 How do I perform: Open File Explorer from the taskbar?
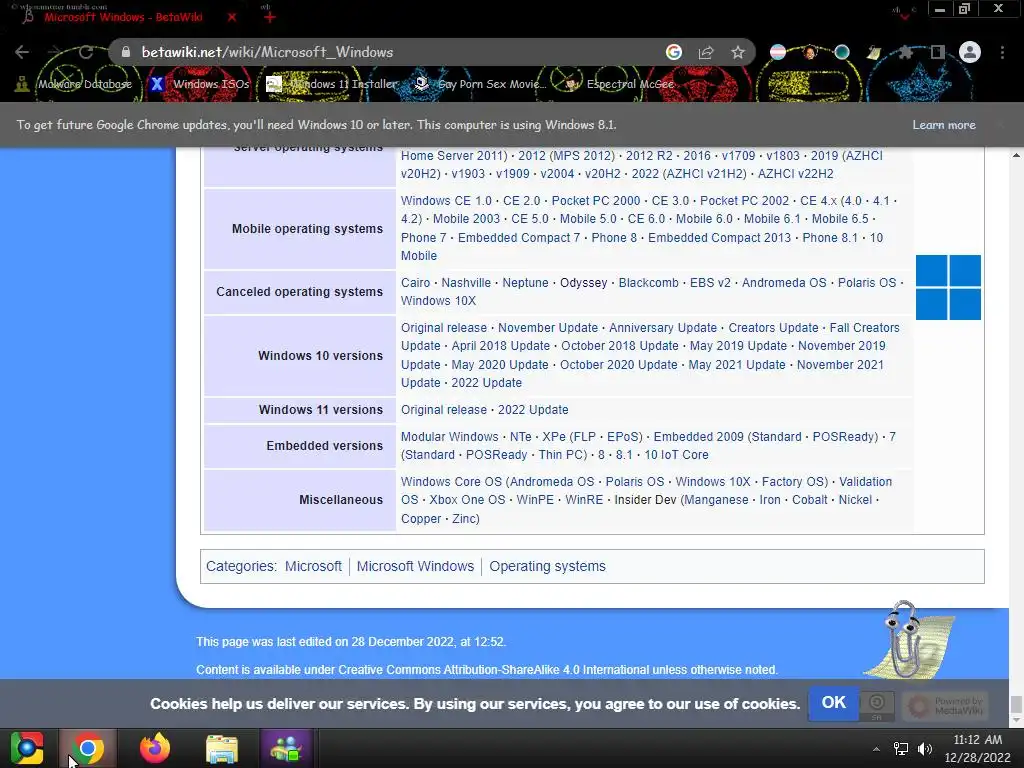click(x=221, y=748)
